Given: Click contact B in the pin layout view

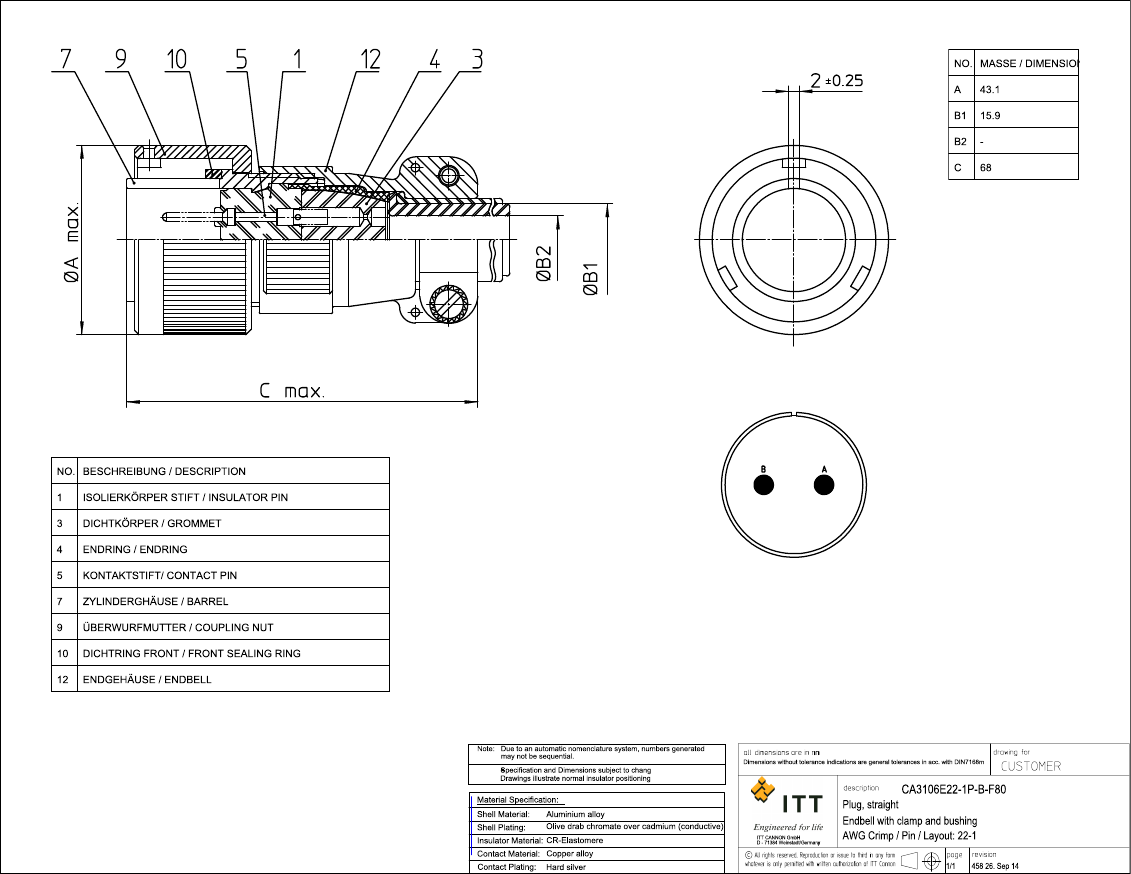Looking at the screenshot, I should (763, 485).
